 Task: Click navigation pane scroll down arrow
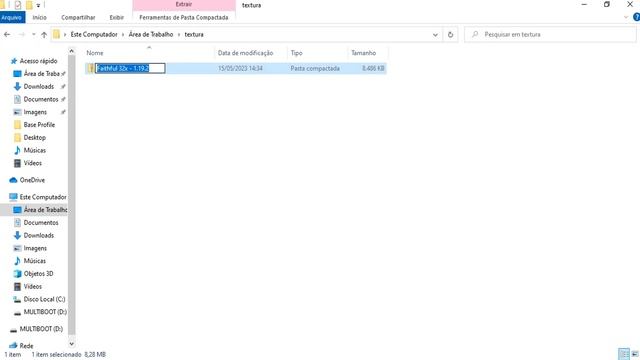[x=71, y=344]
